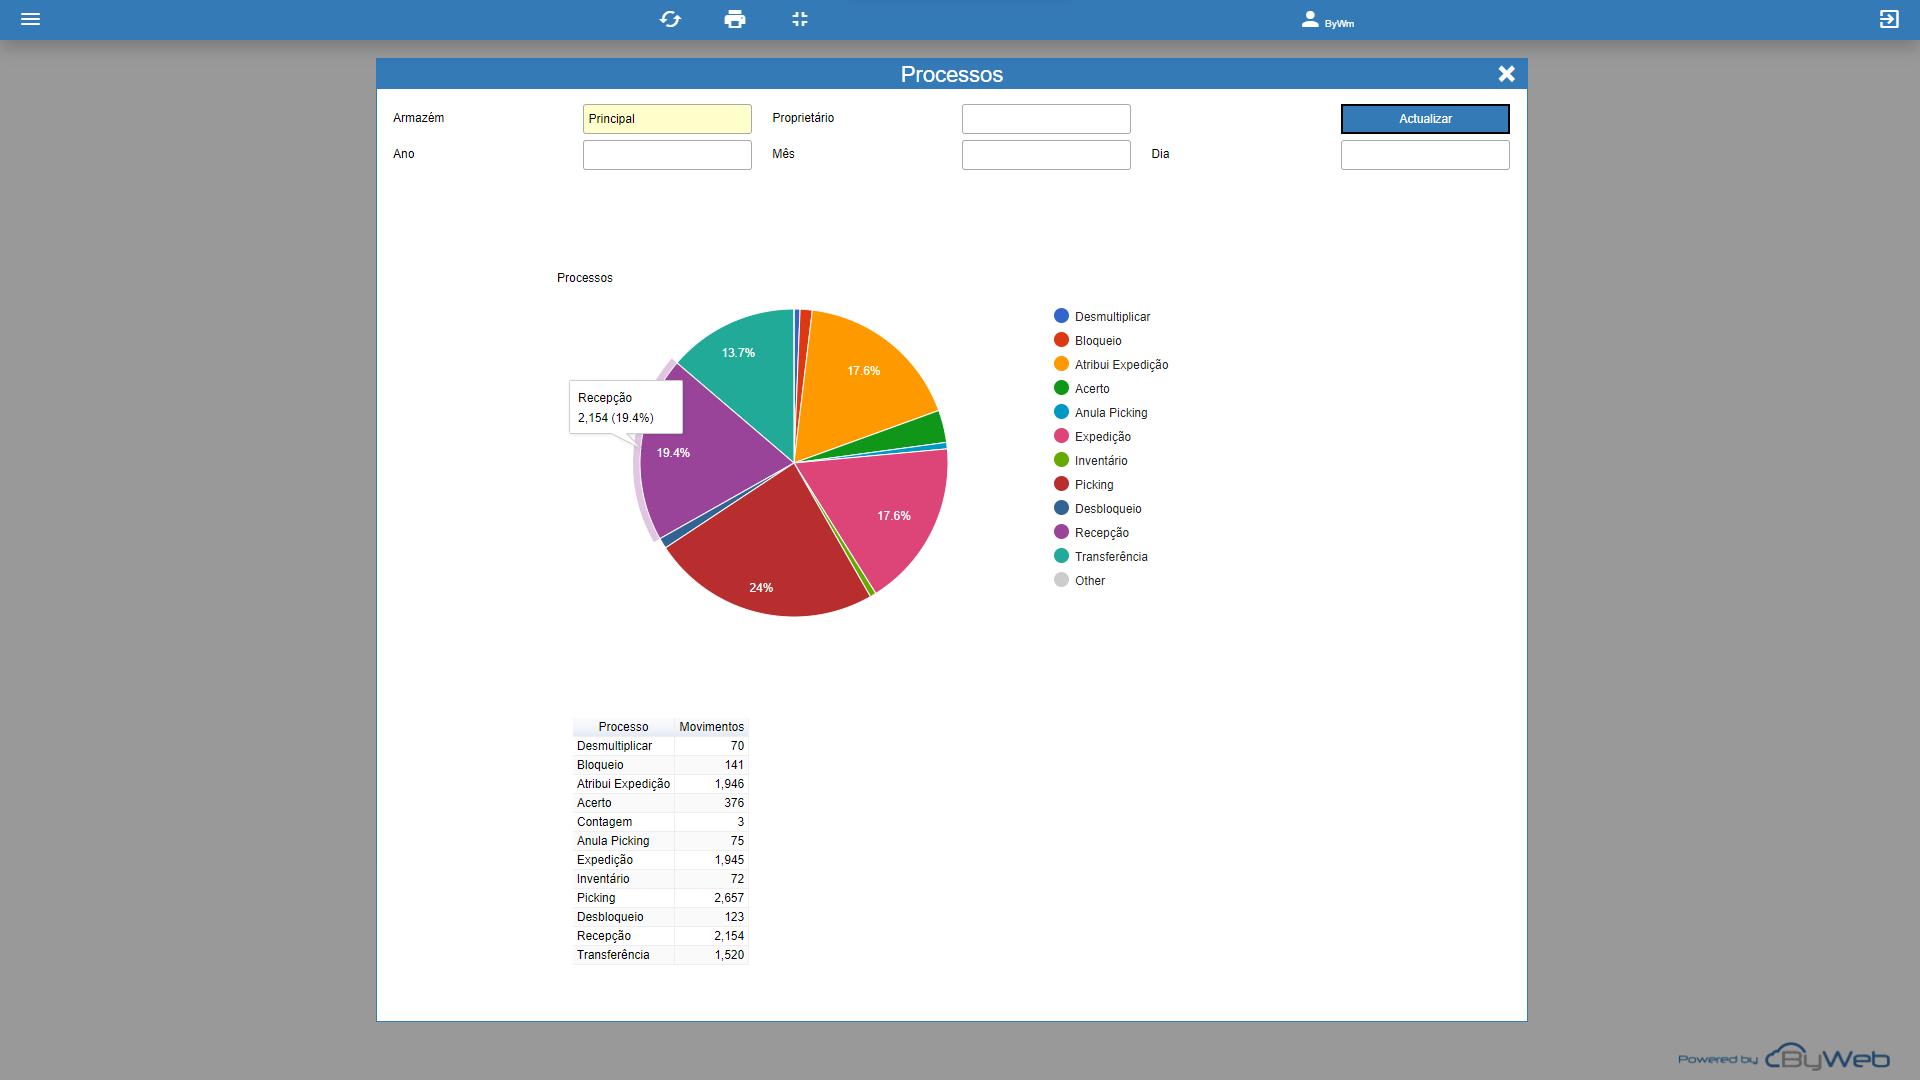This screenshot has height=1080, width=1920.
Task: Sort by Movimentos column header
Action: [711, 727]
